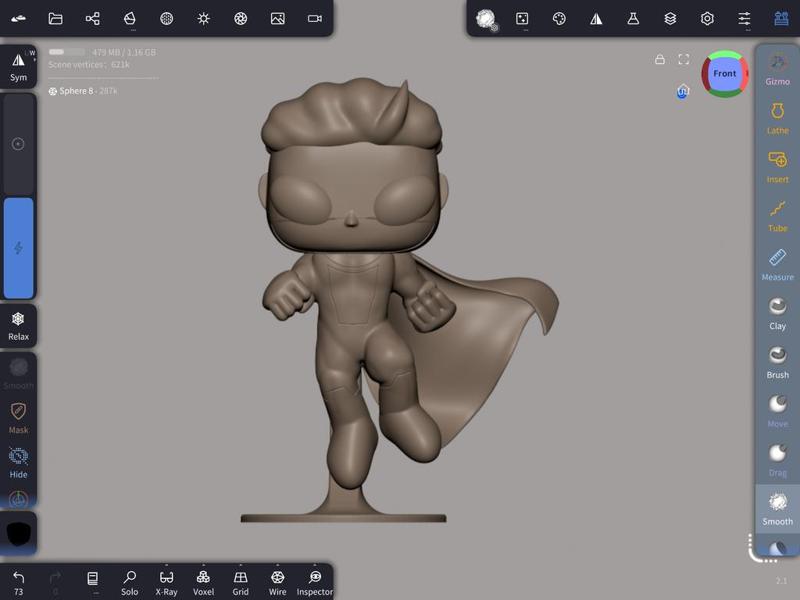Select the Hide shortcut
Image resolution: width=800 pixels, height=600 pixels.
click(18, 462)
